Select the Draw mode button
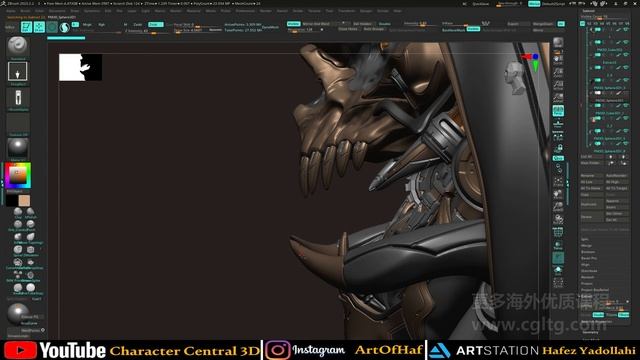The height and width of the screenshot is (360, 640). pos(39,27)
